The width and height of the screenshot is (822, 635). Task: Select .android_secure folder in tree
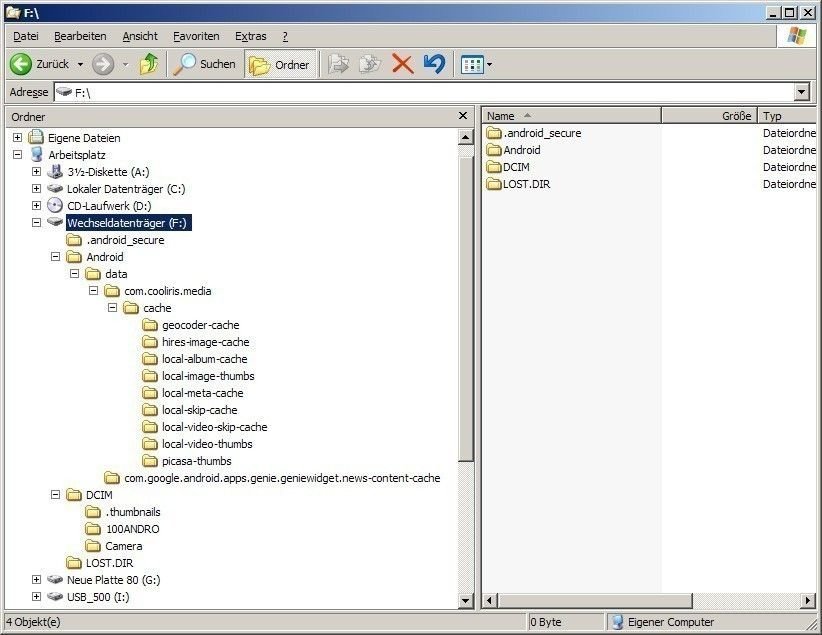115,240
